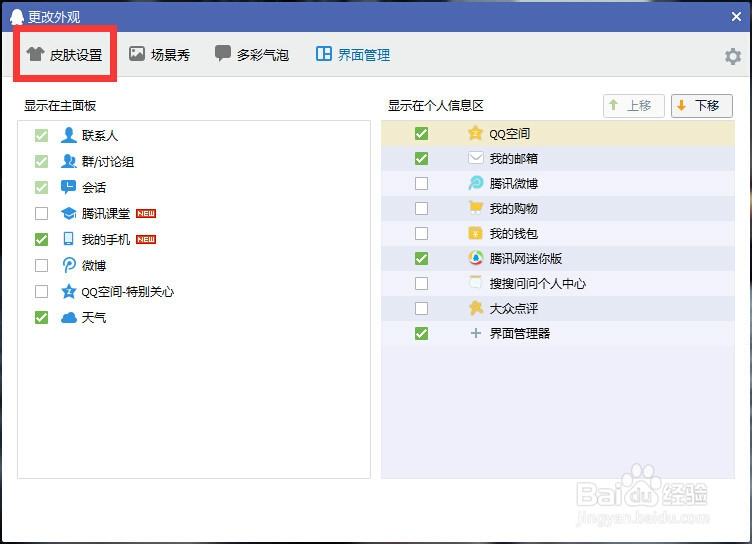Select the 我的钱包 row label
Viewport: 752px width, 544px height.
tap(514, 233)
